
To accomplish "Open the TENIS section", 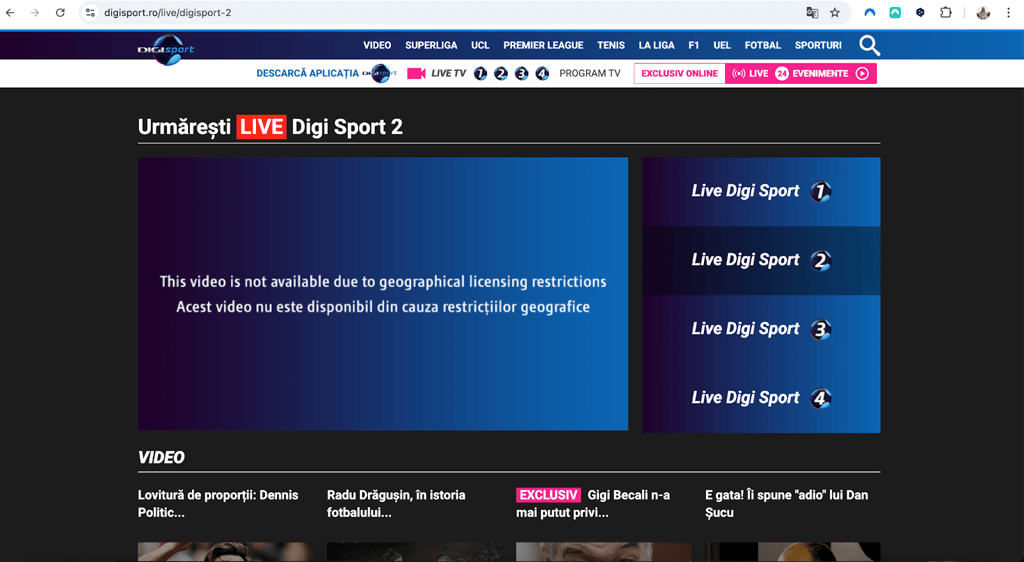I will (x=611, y=45).
